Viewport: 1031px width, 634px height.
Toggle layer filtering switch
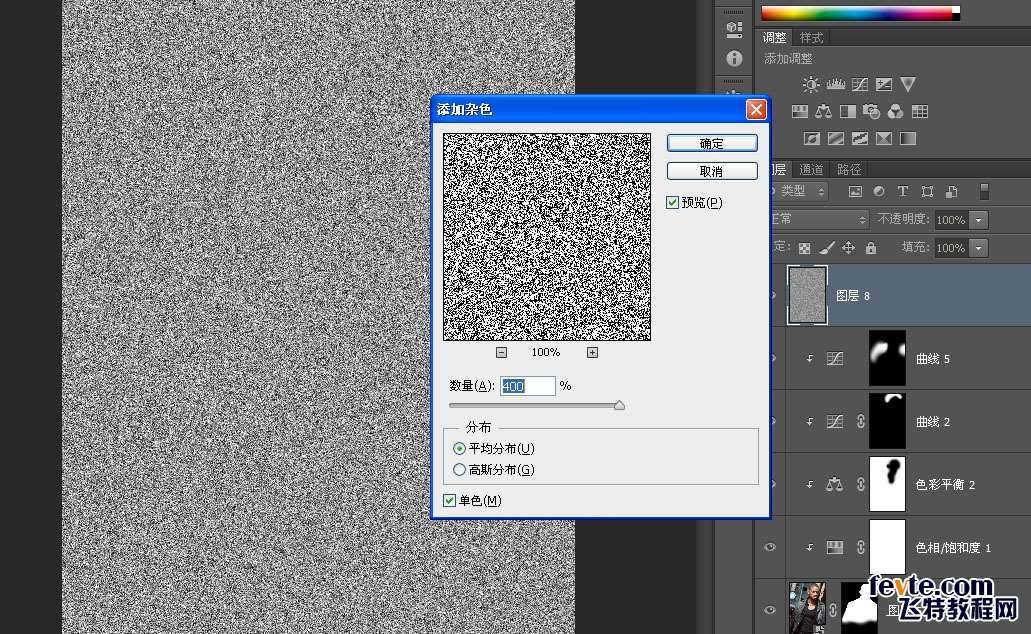tap(984, 191)
